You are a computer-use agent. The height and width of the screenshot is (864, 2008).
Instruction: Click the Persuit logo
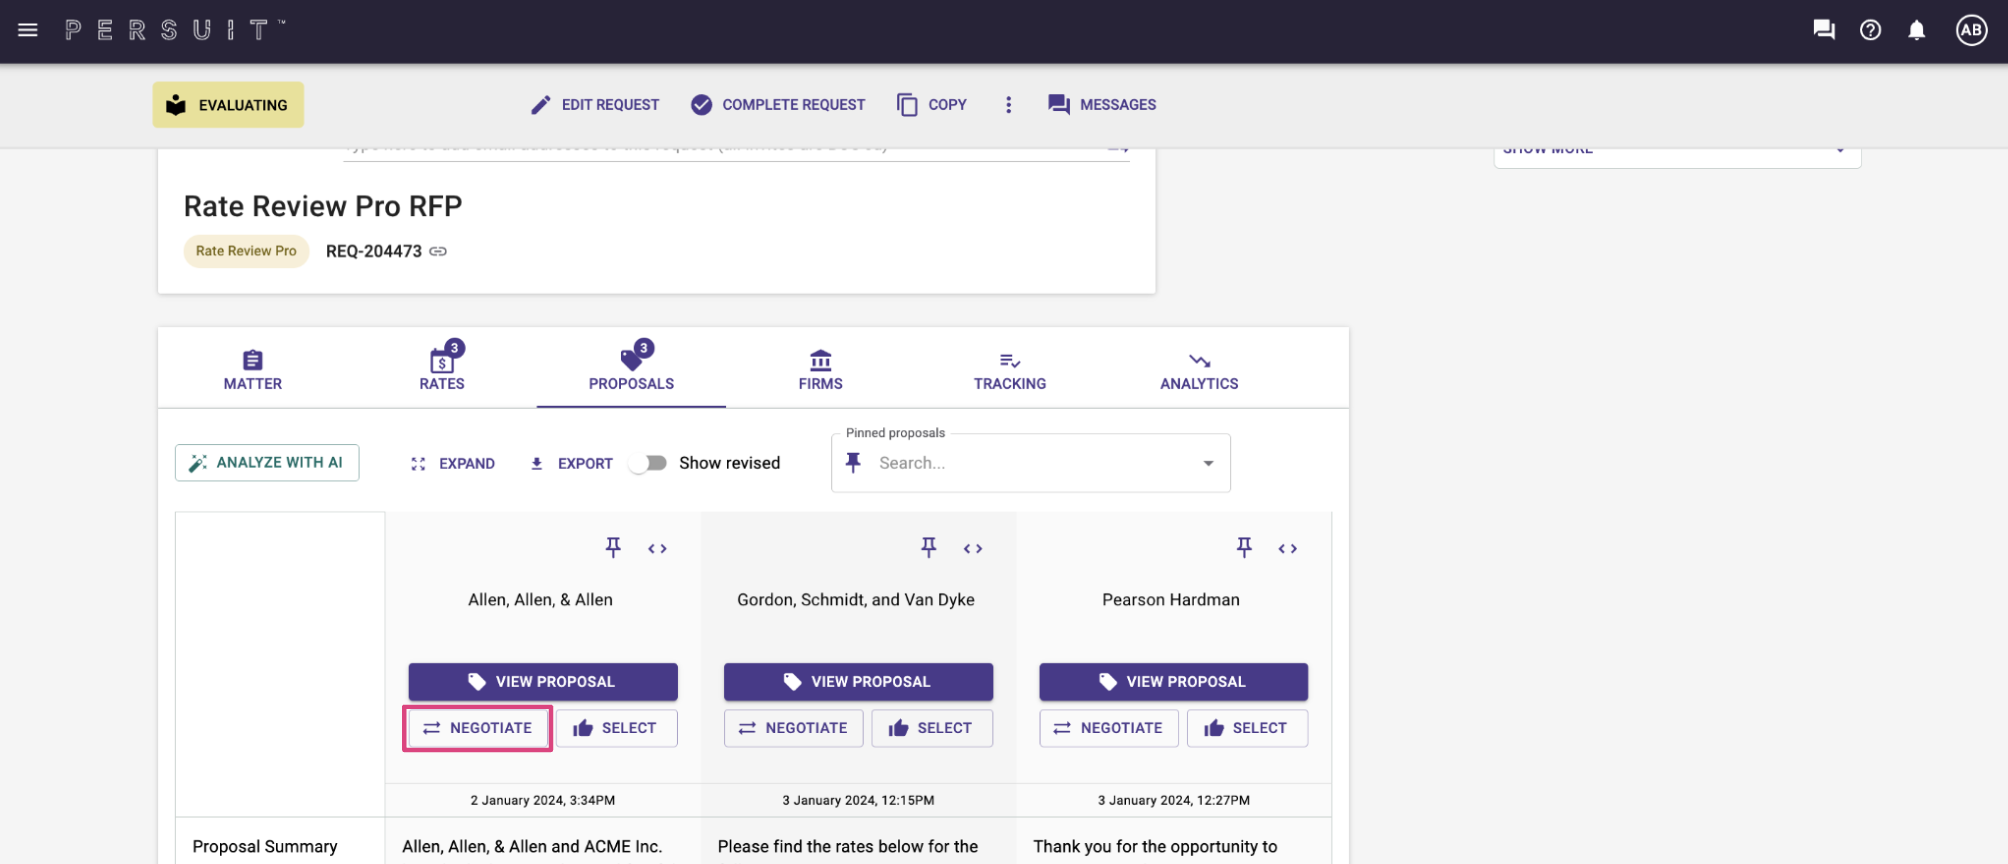[175, 30]
